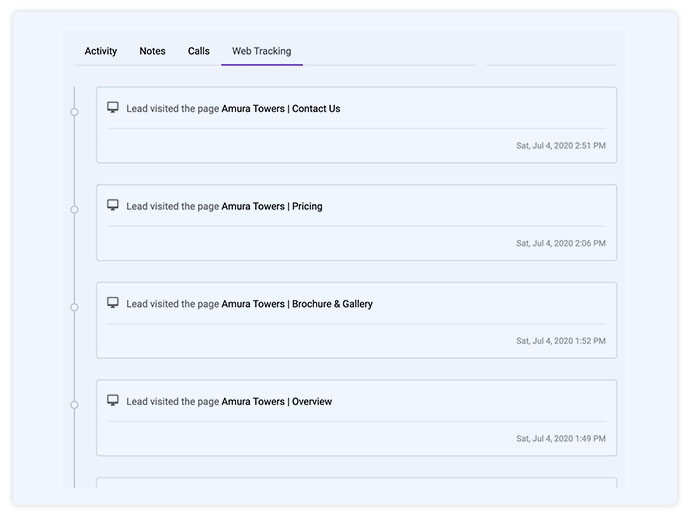This screenshot has height=517, width=689.
Task: Click the 1:52 PM timestamp
Action: tap(560, 341)
